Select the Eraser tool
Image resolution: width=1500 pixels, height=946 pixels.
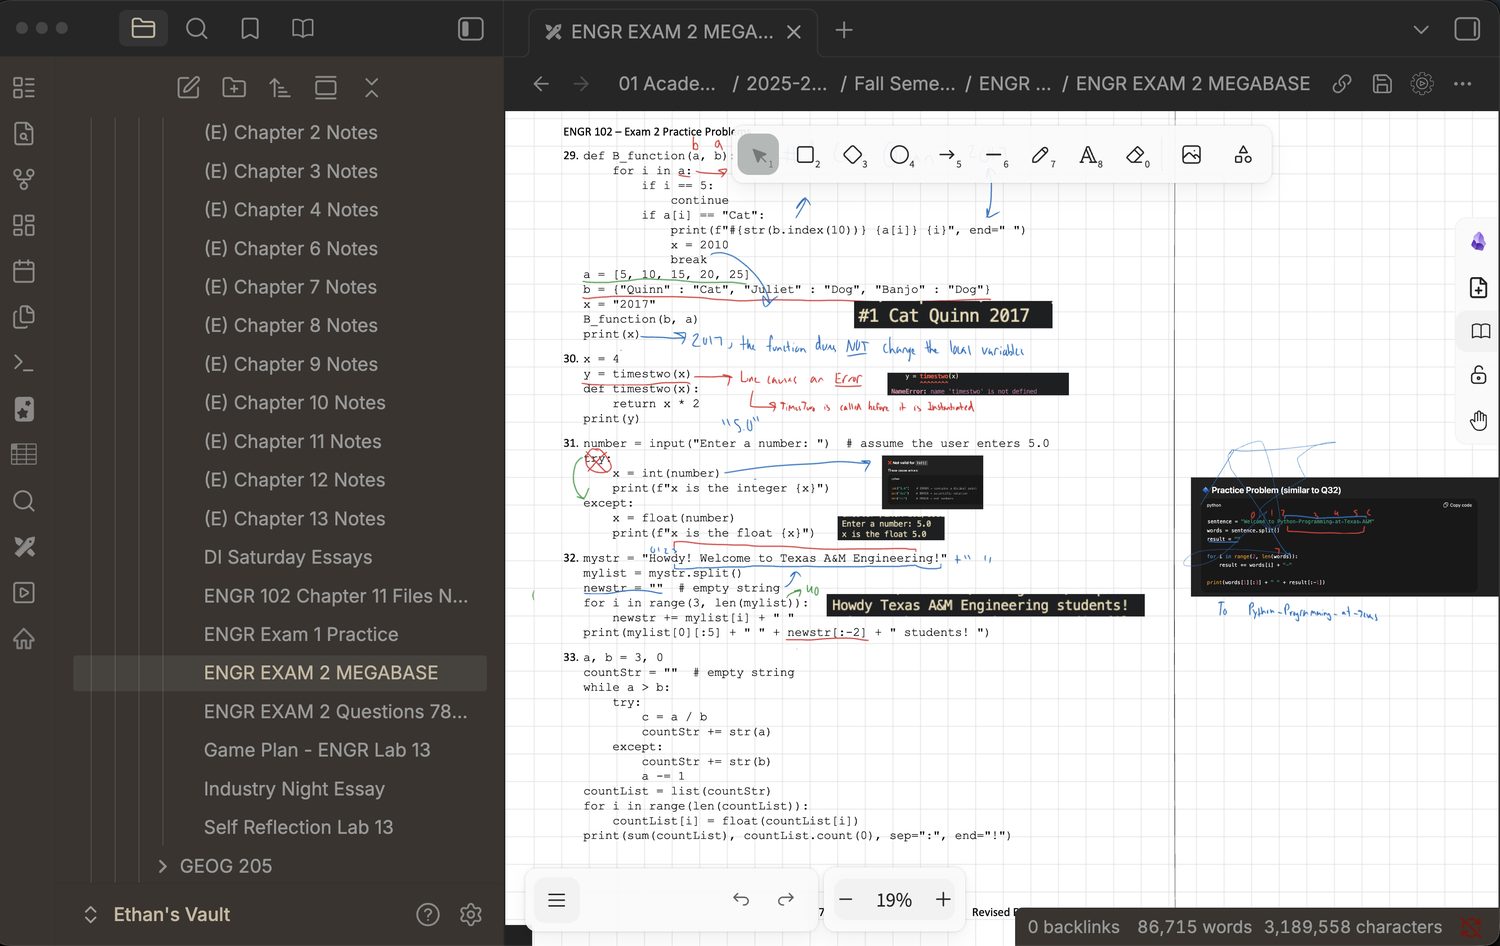coord(1135,155)
